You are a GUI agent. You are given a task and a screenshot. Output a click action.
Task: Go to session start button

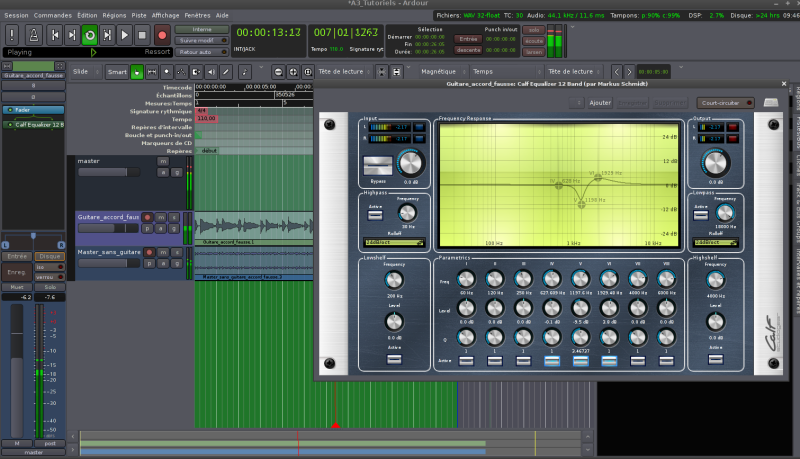[53, 35]
